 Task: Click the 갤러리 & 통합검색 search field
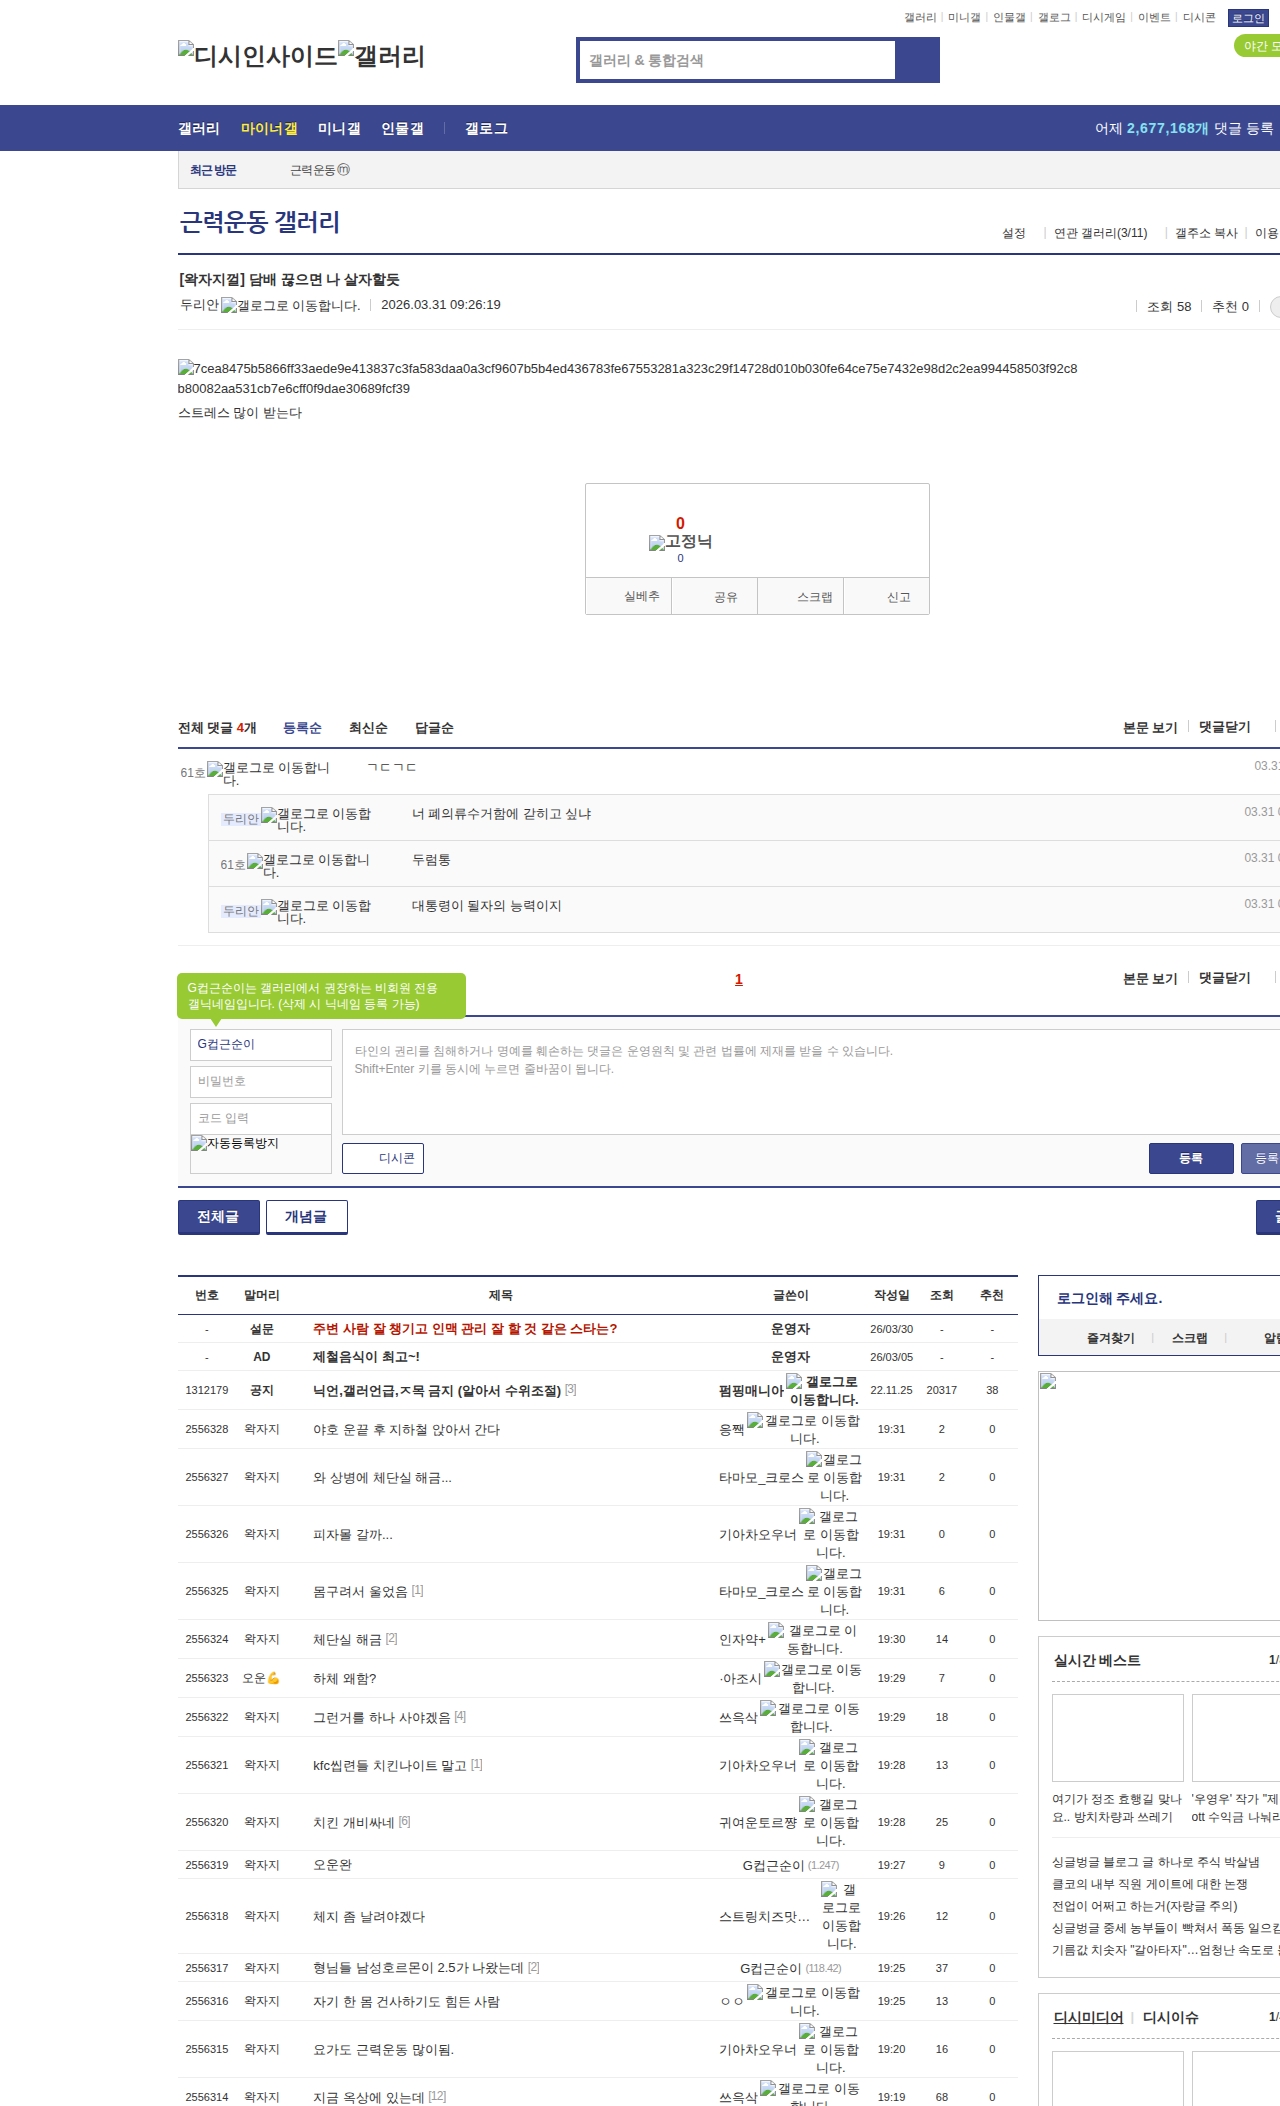click(x=738, y=60)
